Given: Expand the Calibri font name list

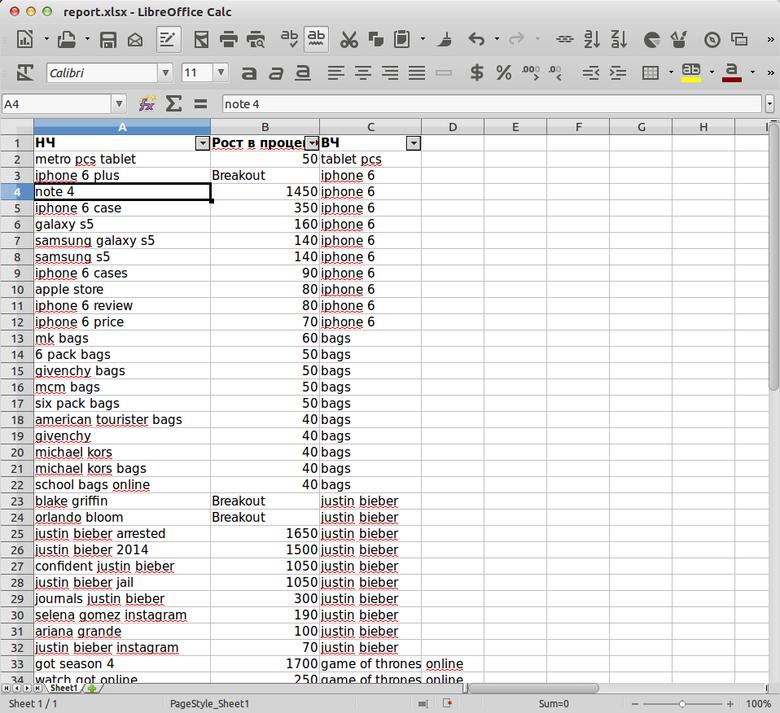Looking at the screenshot, I should click(165, 73).
